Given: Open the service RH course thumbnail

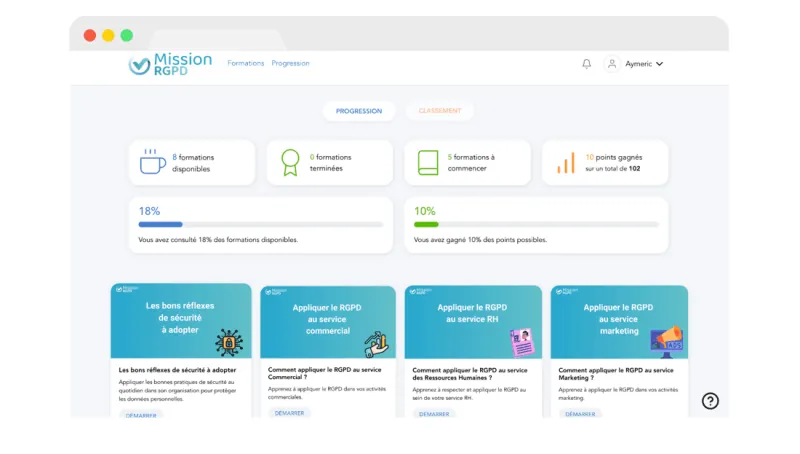Looking at the screenshot, I should (x=473, y=322).
